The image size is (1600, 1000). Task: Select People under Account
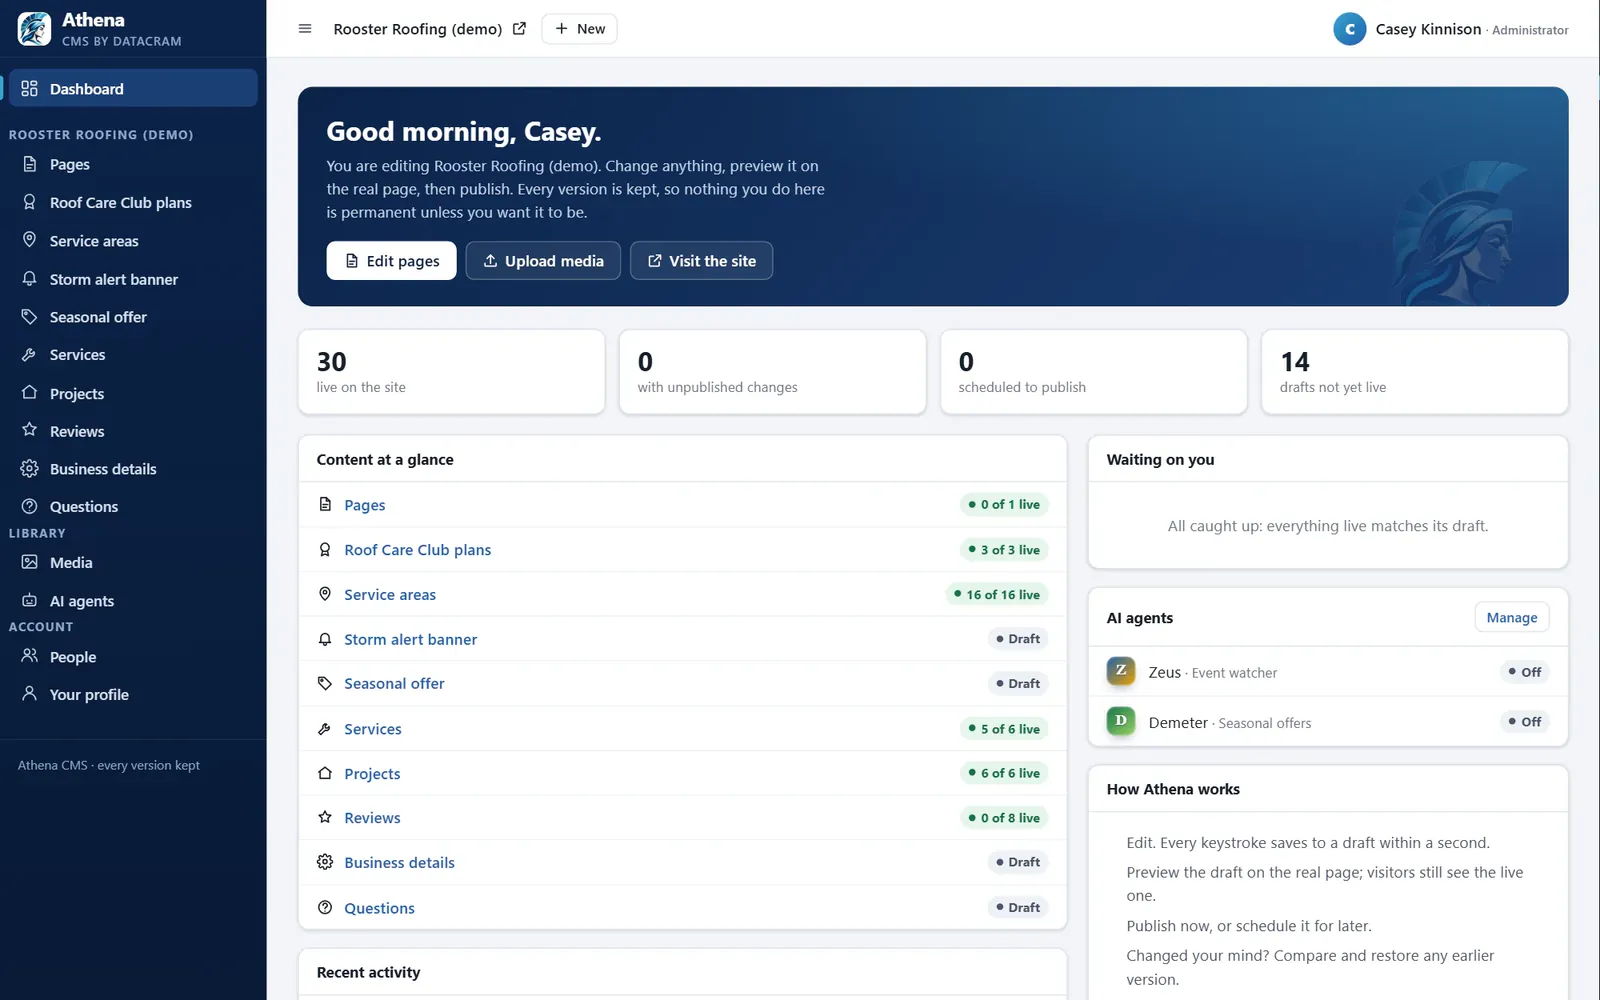click(x=133, y=657)
